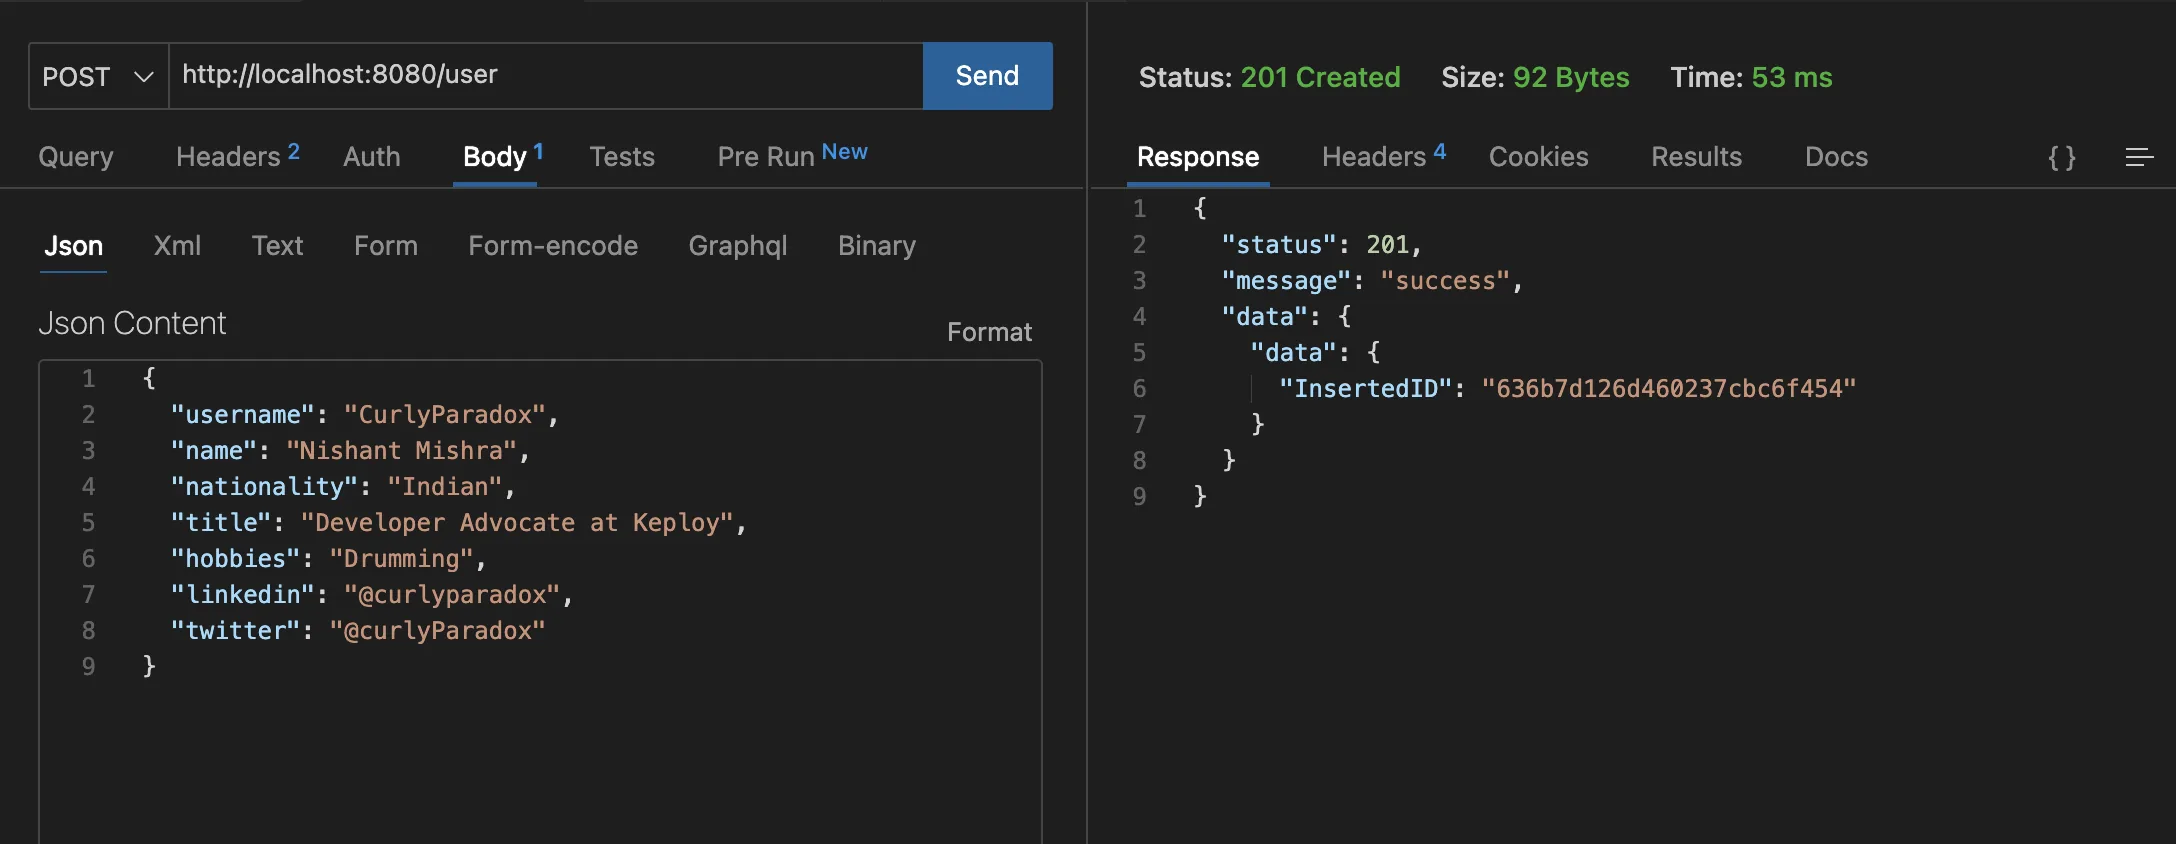Open the Auth tab
The image size is (2176, 844).
pos(372,157)
